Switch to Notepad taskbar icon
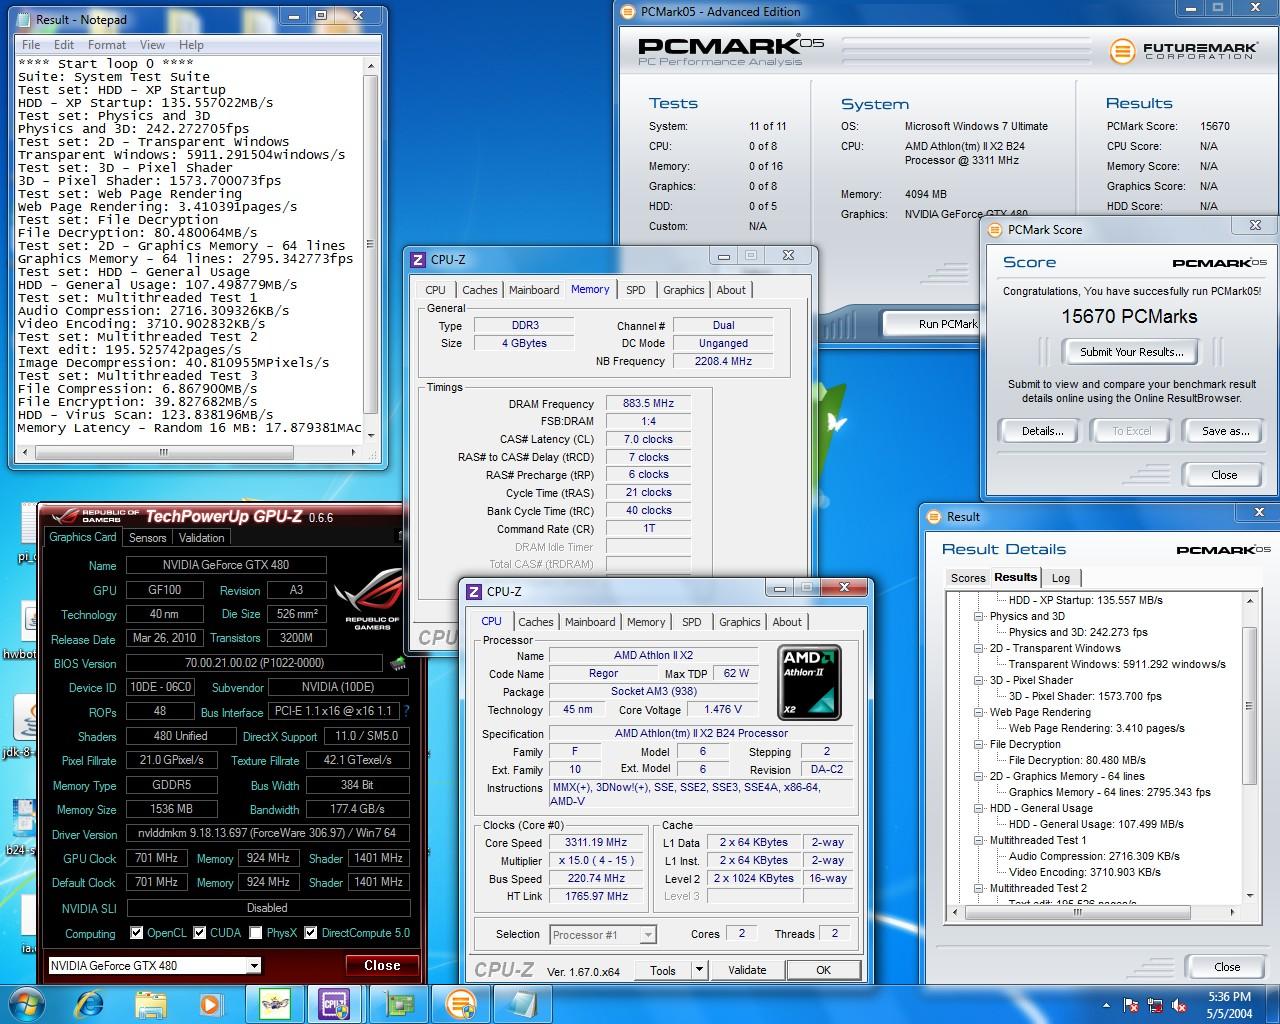Viewport: 1280px width, 1024px height. (522, 1004)
